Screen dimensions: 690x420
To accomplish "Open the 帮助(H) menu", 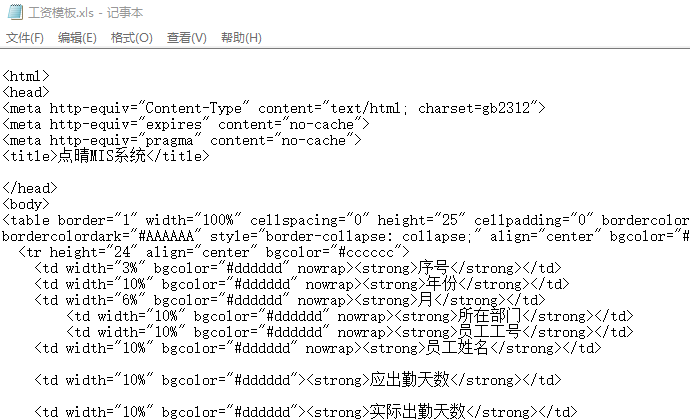I will point(240,38).
